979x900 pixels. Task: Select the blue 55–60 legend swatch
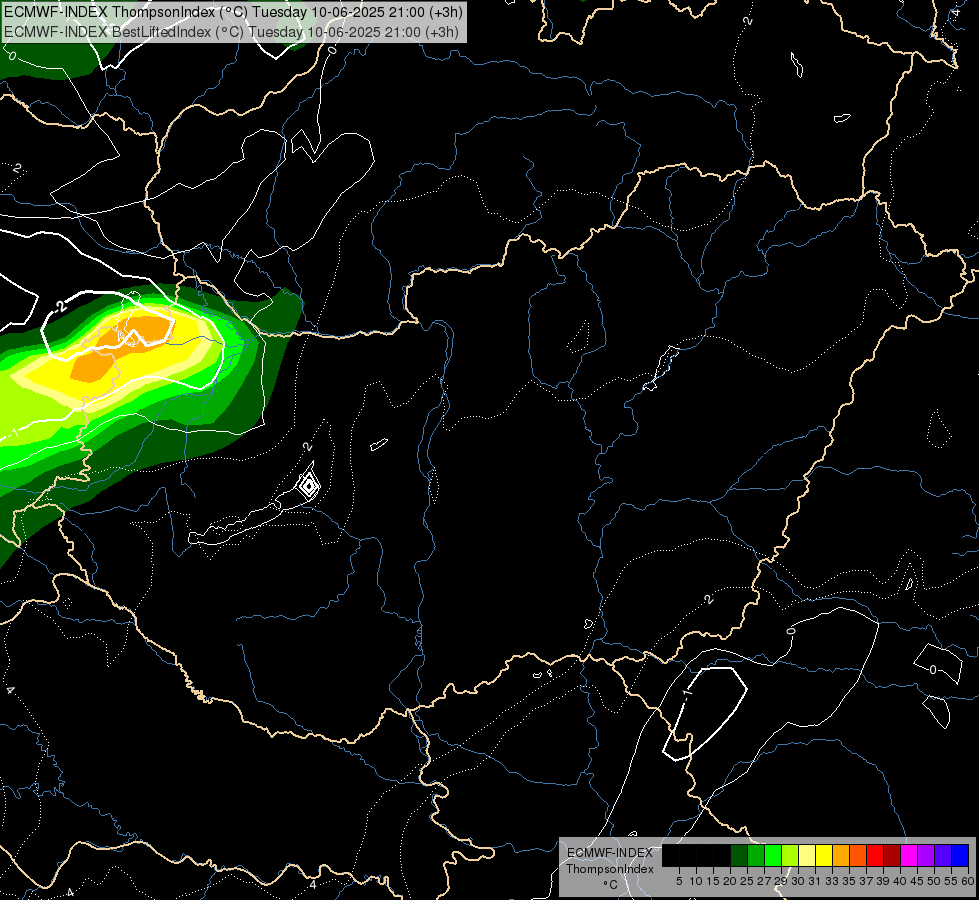[x=960, y=855]
